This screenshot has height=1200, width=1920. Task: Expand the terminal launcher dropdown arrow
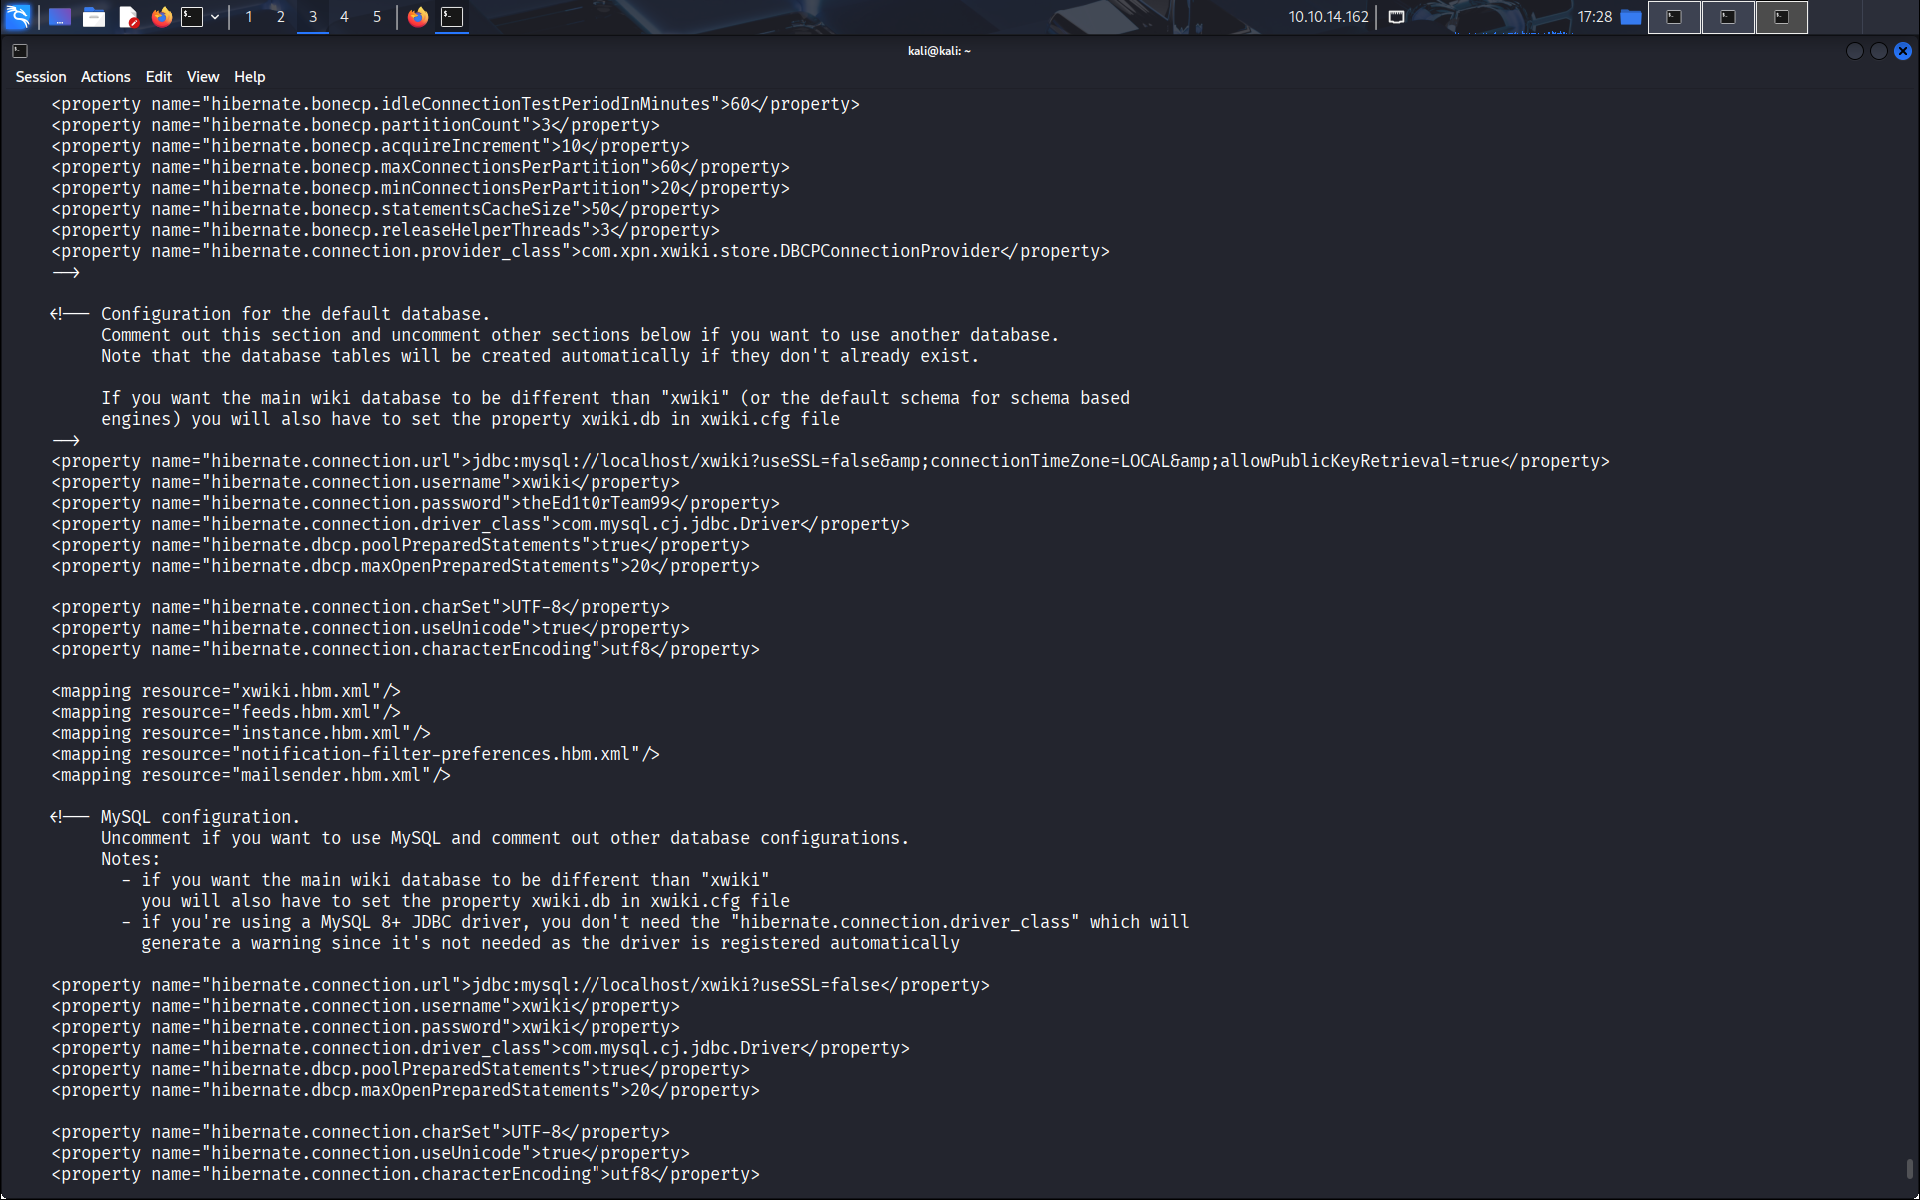tap(215, 16)
